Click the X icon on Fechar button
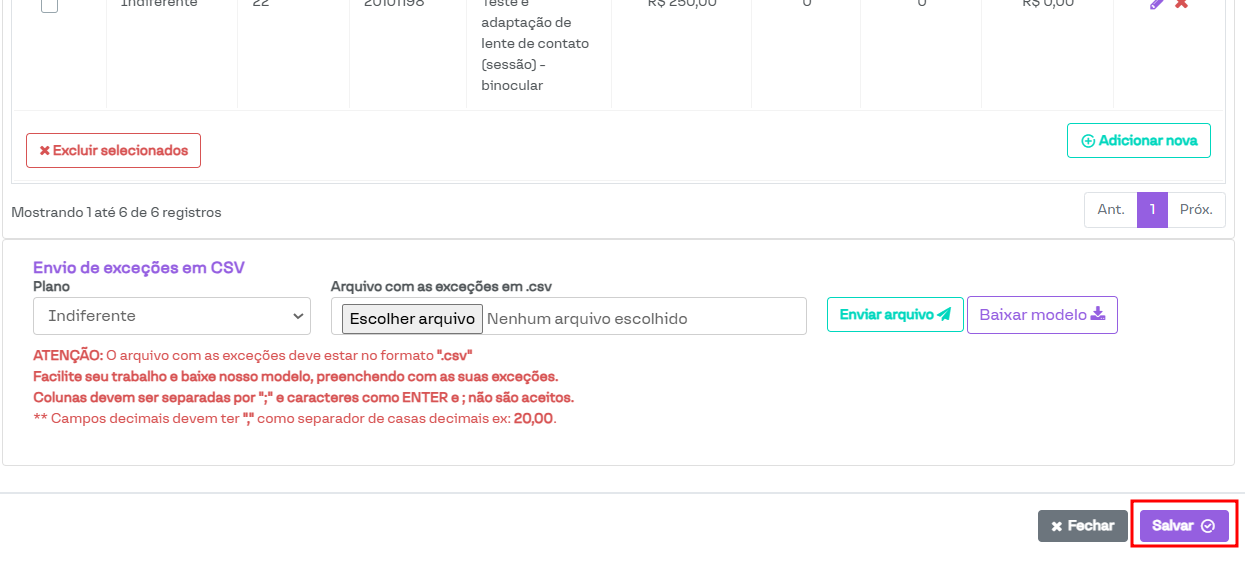Screen dimensions: 1247x561 click(1056, 526)
